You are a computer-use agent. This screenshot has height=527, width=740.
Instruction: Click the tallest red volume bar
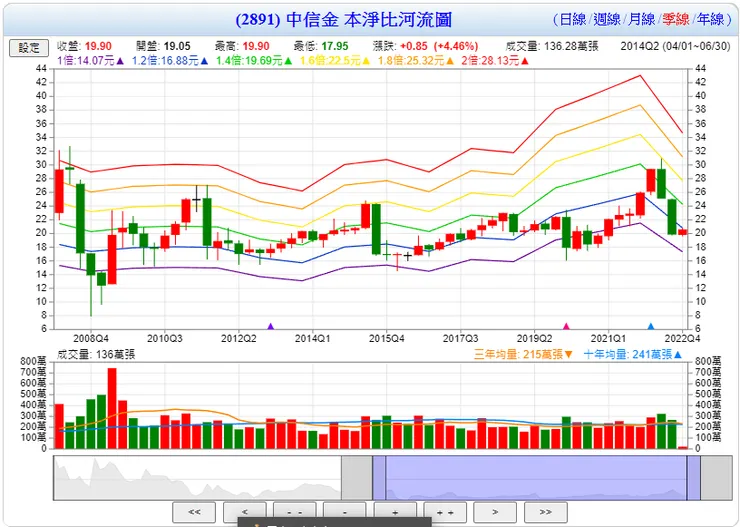[x=112, y=408]
